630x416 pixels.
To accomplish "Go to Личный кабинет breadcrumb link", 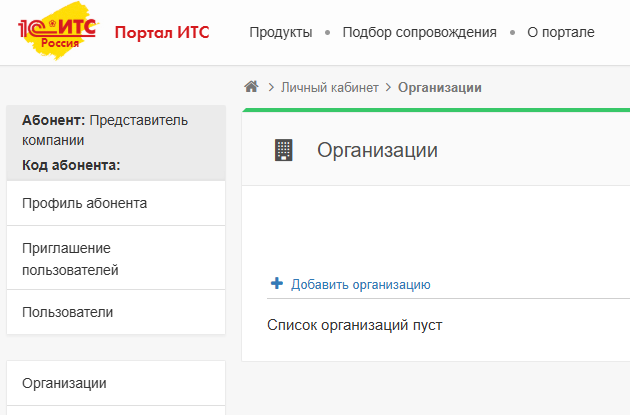I will [x=329, y=88].
